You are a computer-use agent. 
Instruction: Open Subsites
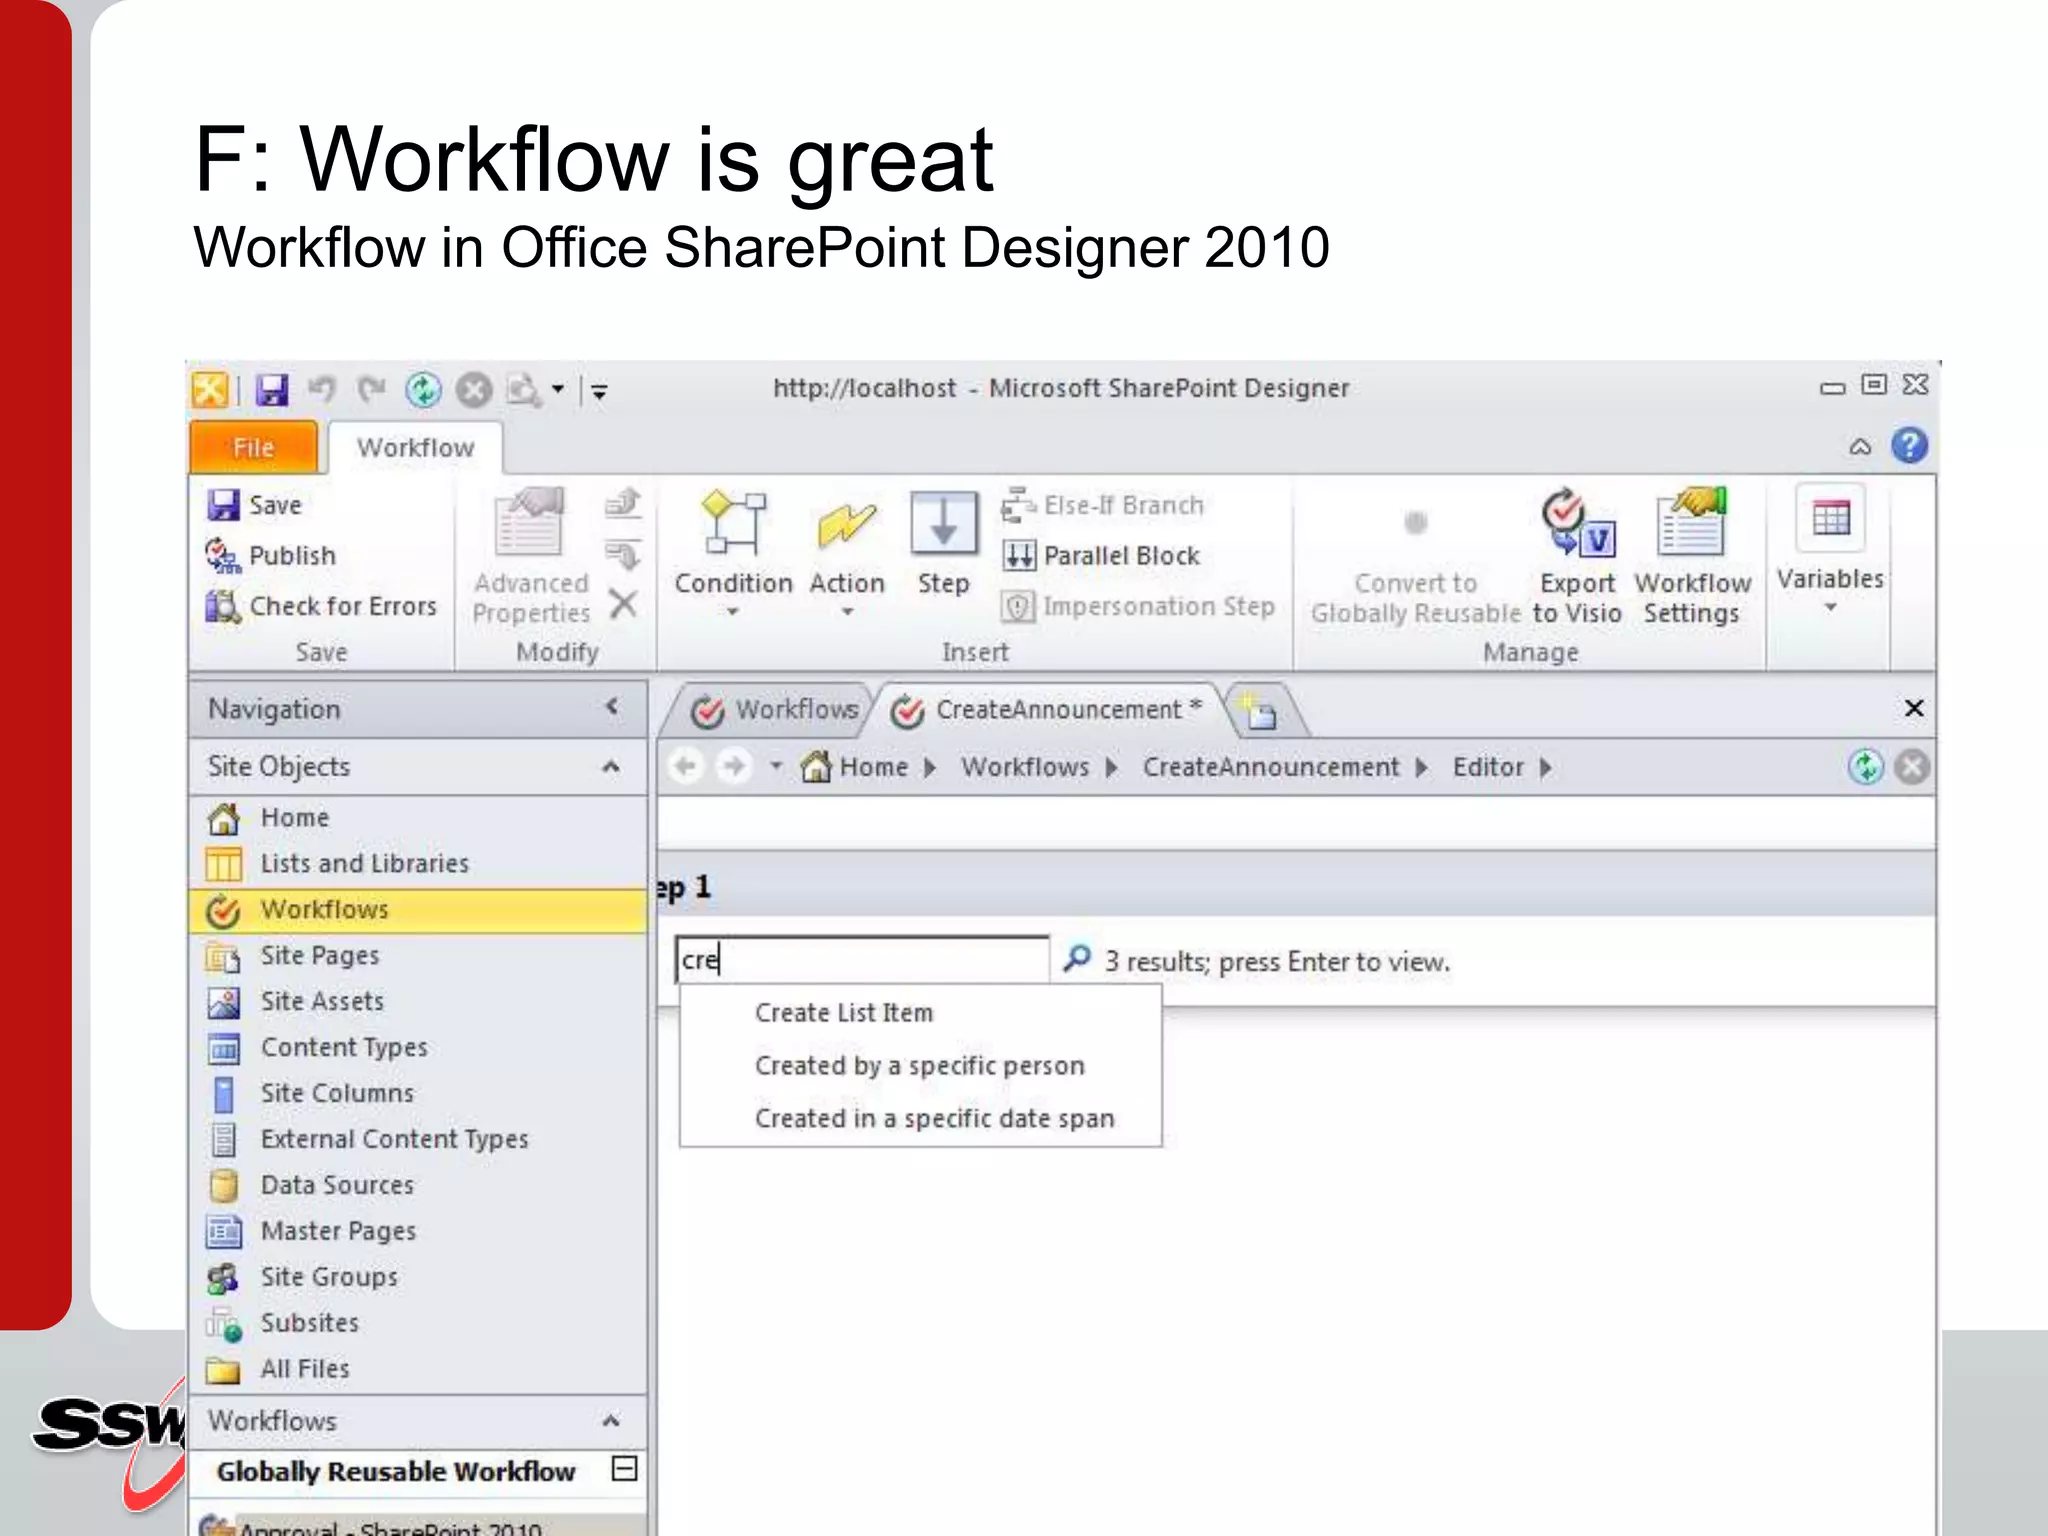point(418,1324)
